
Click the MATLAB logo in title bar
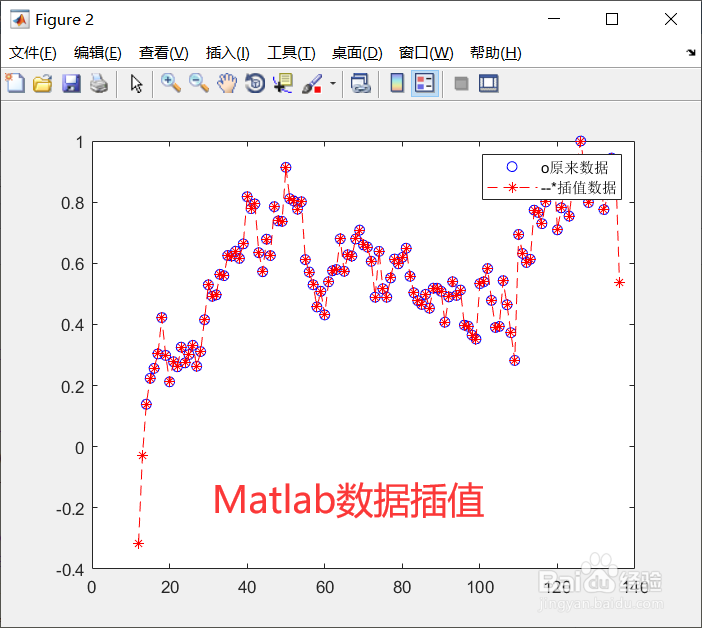click(x=20, y=19)
